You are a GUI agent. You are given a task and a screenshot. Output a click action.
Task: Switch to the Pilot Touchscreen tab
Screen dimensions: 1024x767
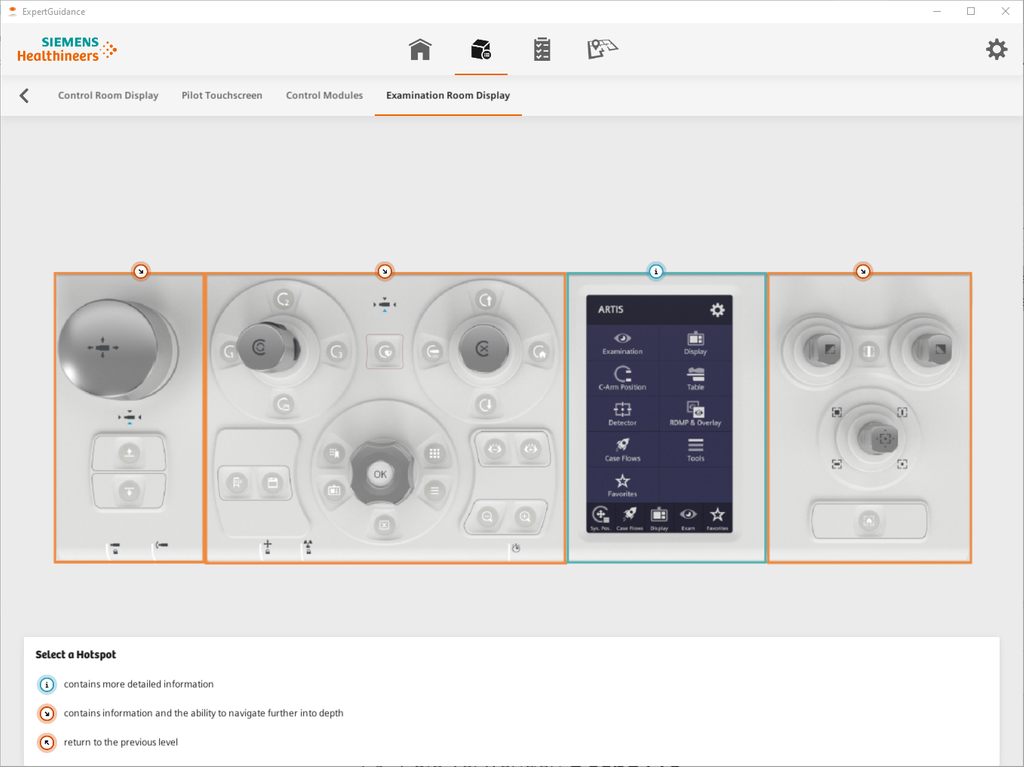tap(221, 95)
